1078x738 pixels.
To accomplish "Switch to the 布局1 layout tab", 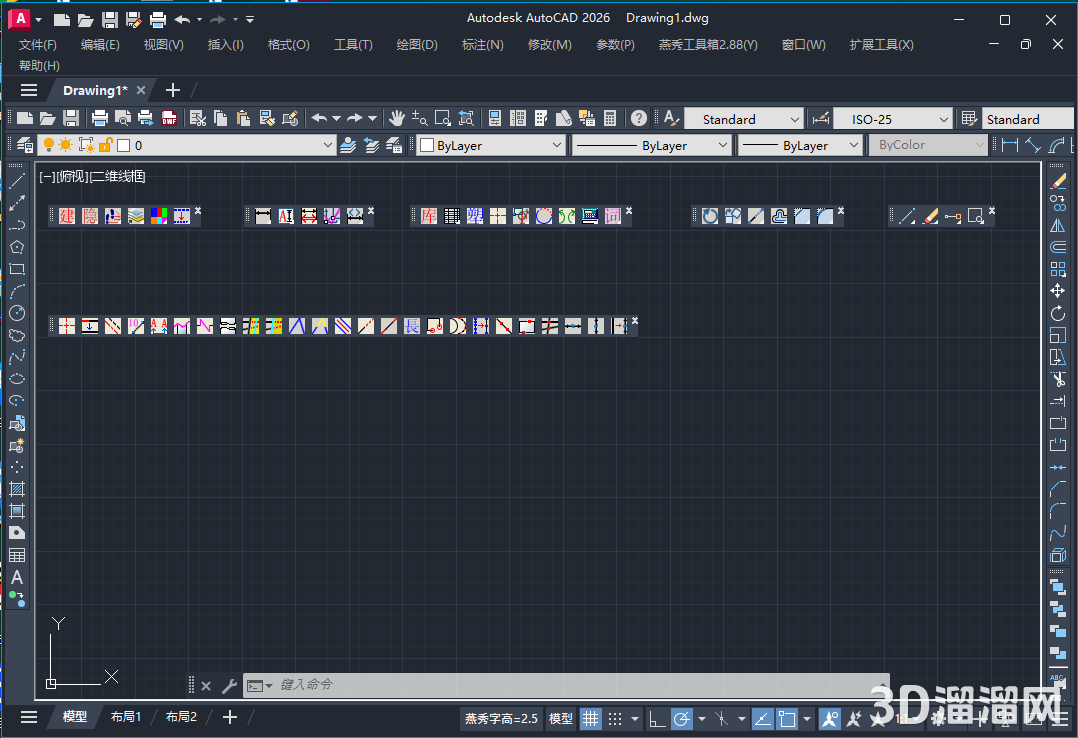I will [x=126, y=717].
